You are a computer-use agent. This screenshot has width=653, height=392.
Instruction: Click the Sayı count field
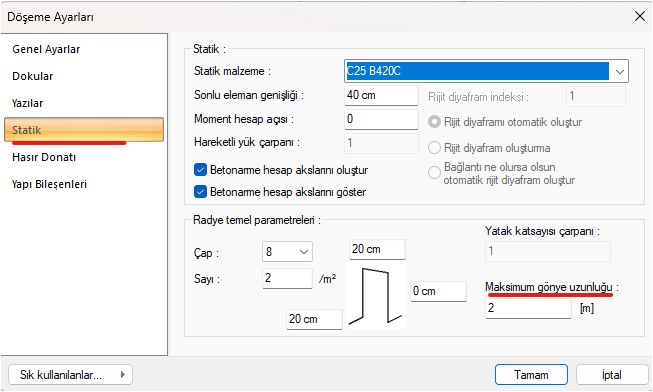287,278
